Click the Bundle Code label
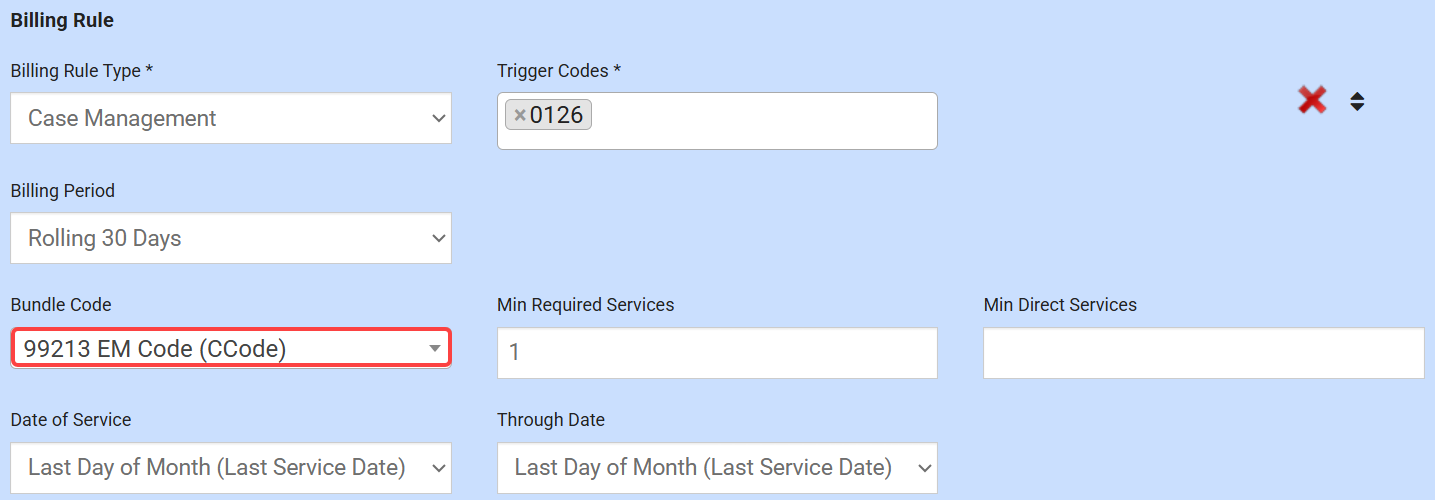The width and height of the screenshot is (1435, 500). (61, 305)
